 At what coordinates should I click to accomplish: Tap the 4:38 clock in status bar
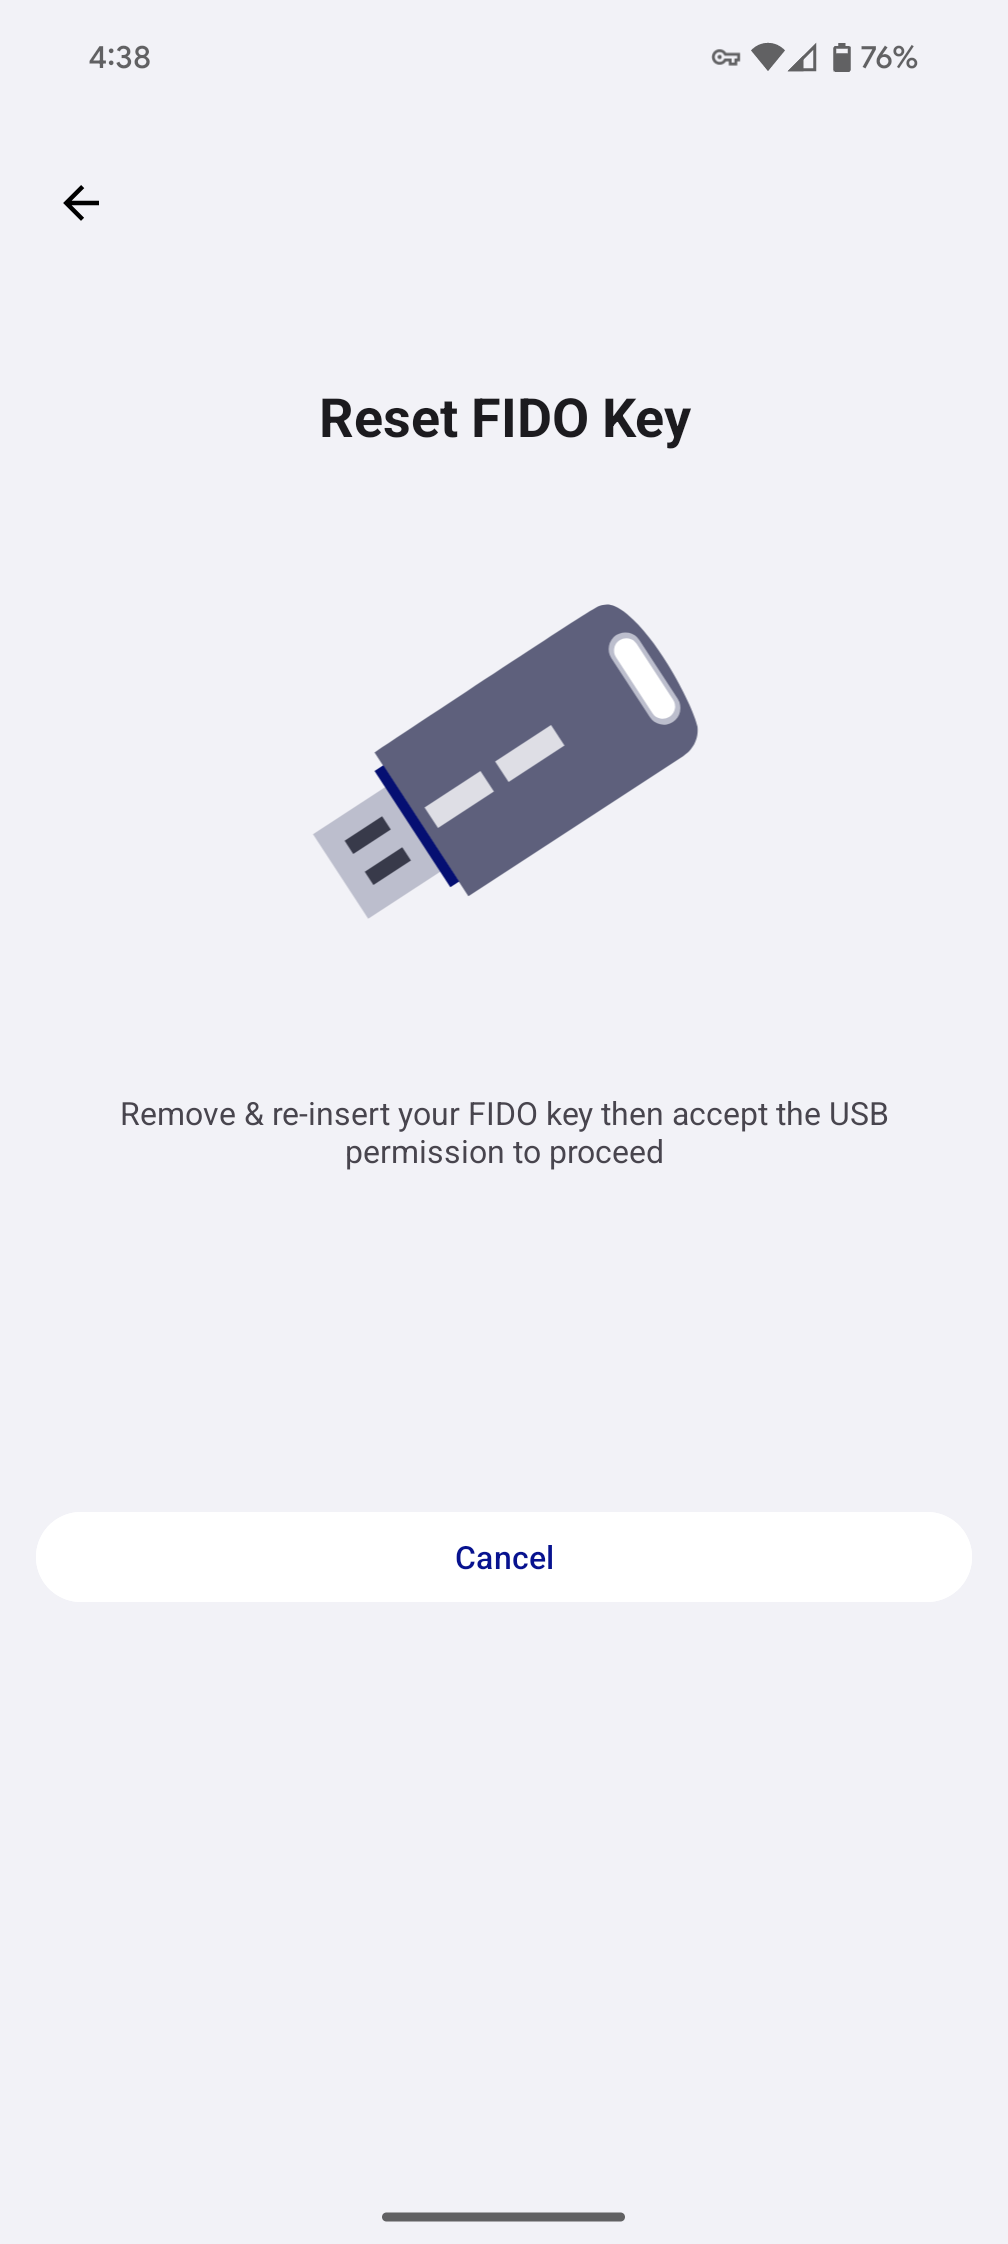click(x=120, y=57)
